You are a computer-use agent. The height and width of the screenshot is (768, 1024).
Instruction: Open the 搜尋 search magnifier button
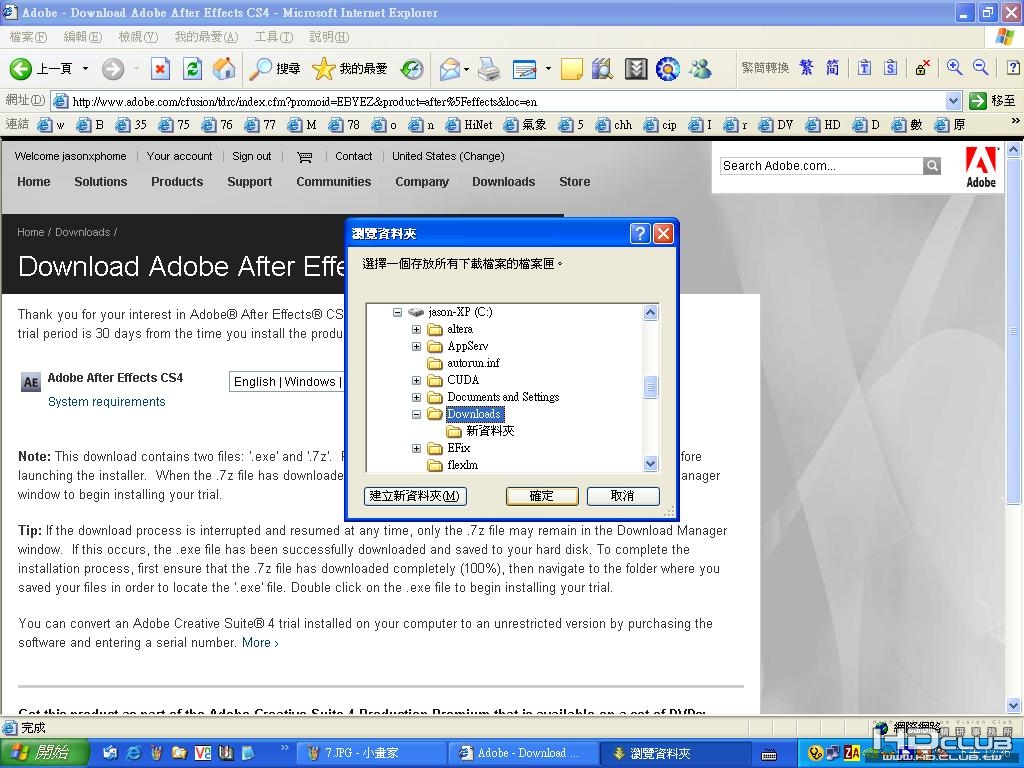tap(276, 69)
